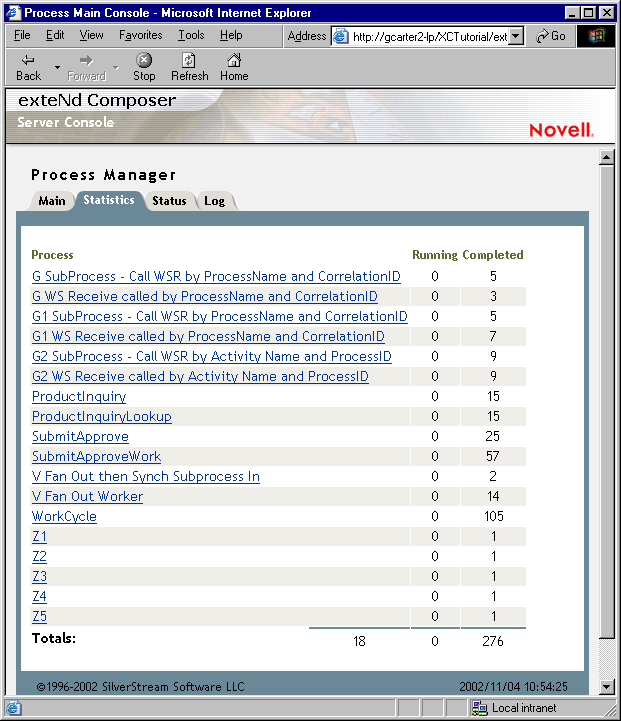Open the V Fan Out Worker link
621x721 pixels.
pyautogui.click(x=87, y=497)
